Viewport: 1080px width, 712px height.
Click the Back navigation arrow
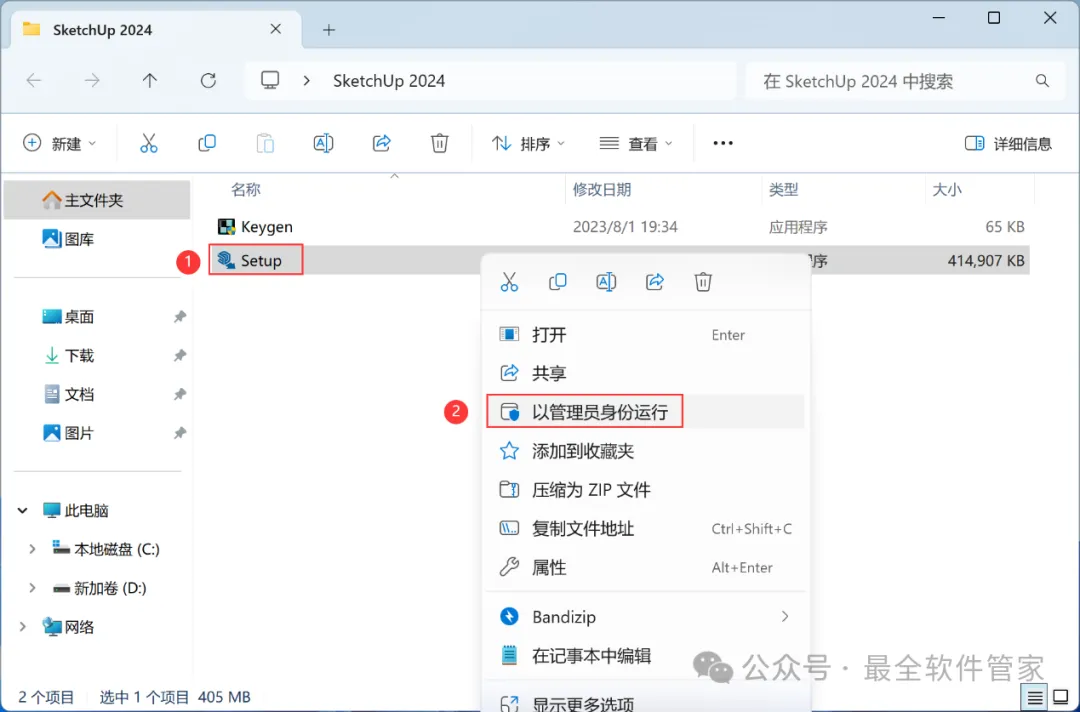[34, 81]
